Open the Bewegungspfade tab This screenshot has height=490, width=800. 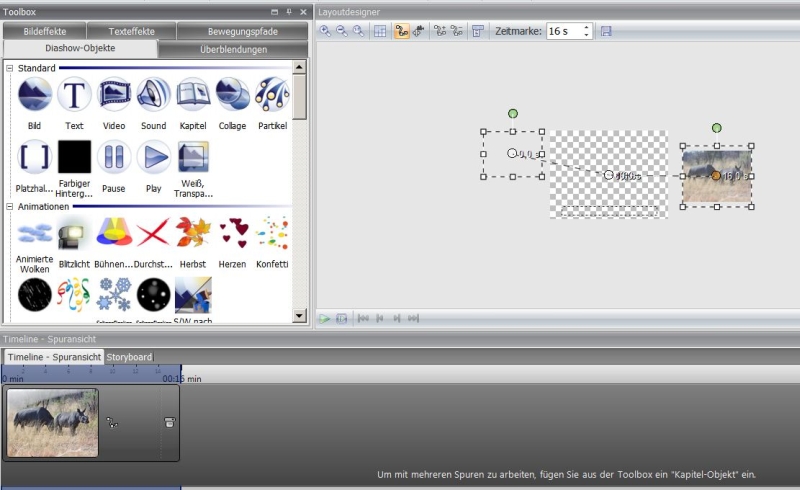[243, 31]
